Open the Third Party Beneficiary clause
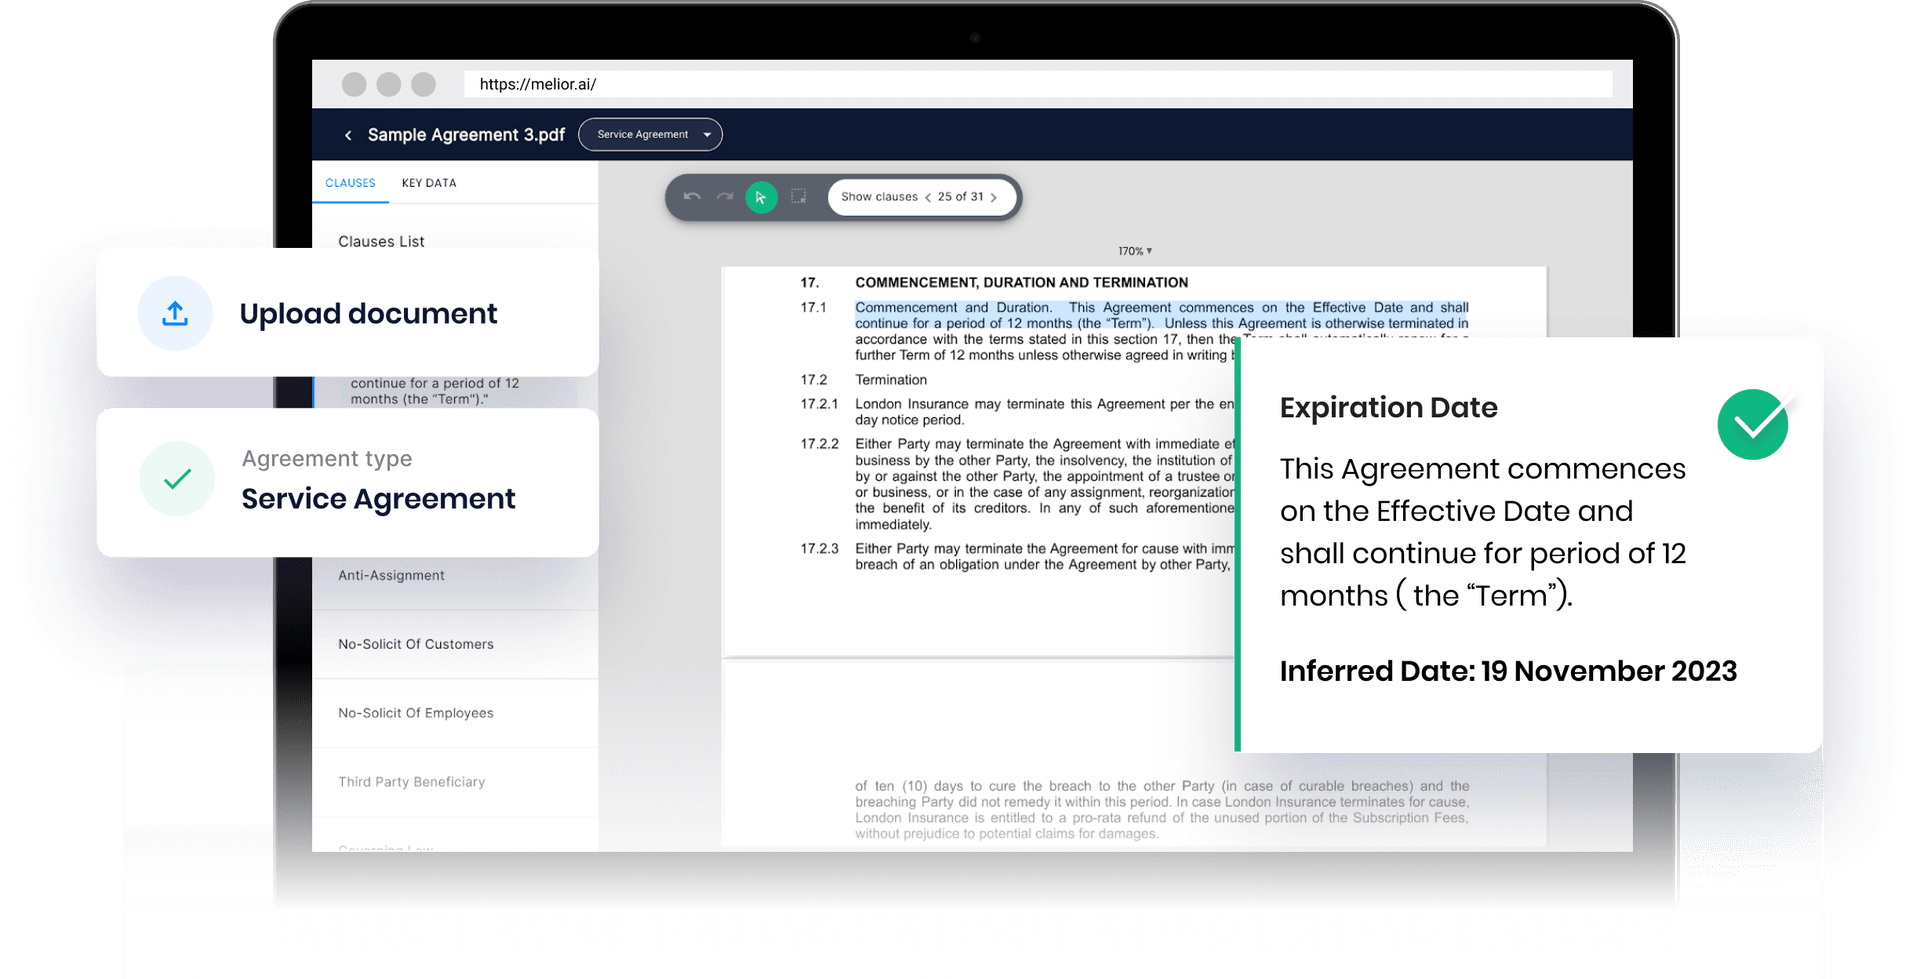Image resolution: width=1920 pixels, height=979 pixels. pos(411,782)
